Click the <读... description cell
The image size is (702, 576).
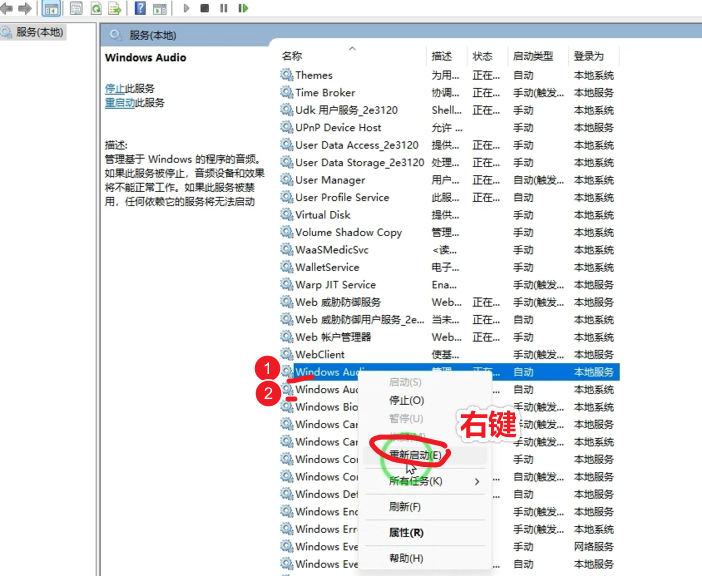tap(445, 250)
